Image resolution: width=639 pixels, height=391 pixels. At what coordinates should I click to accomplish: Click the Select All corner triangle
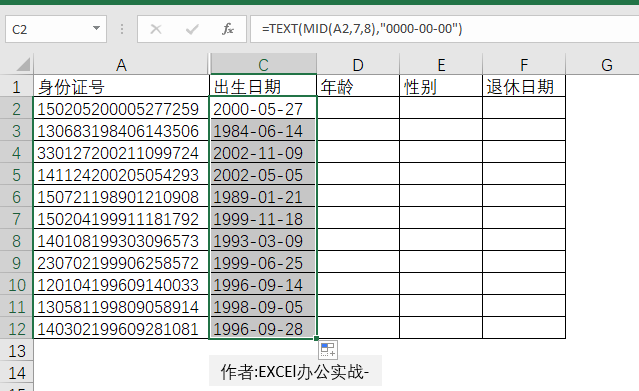coord(23,64)
